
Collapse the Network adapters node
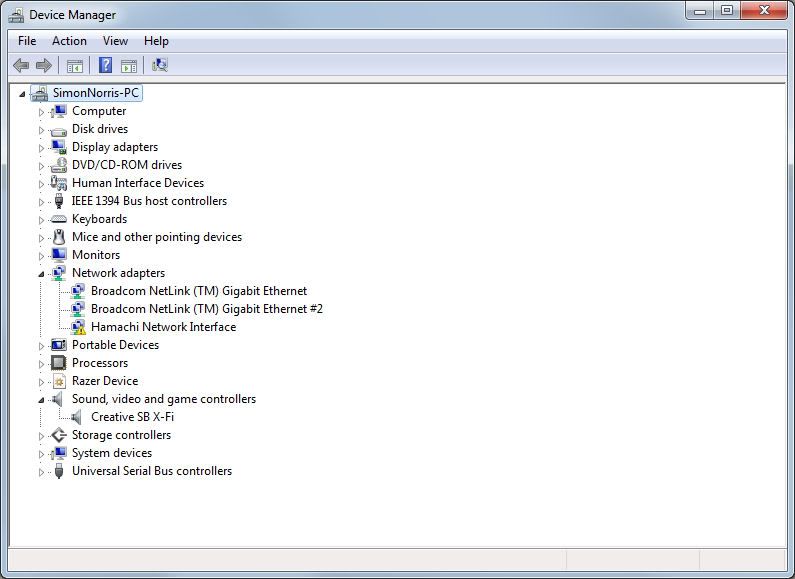pos(42,274)
